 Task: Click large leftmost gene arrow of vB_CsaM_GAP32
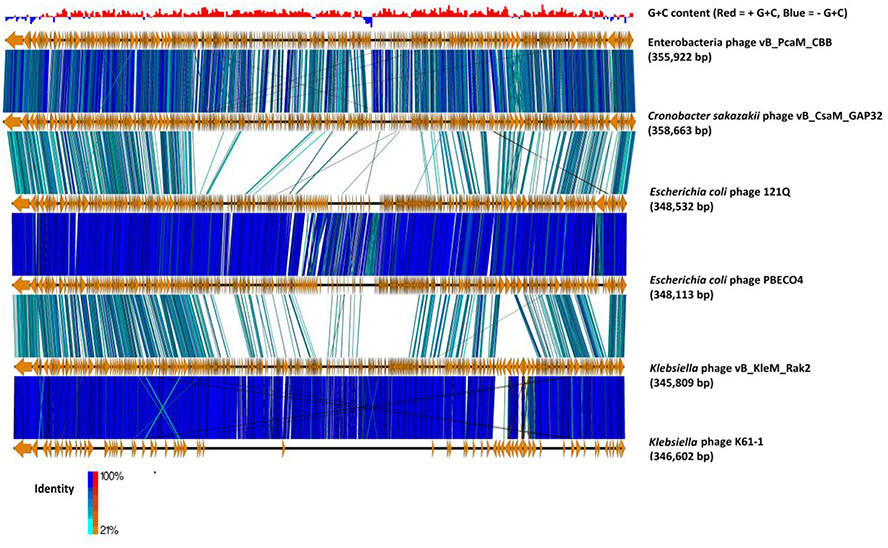pos(14,122)
